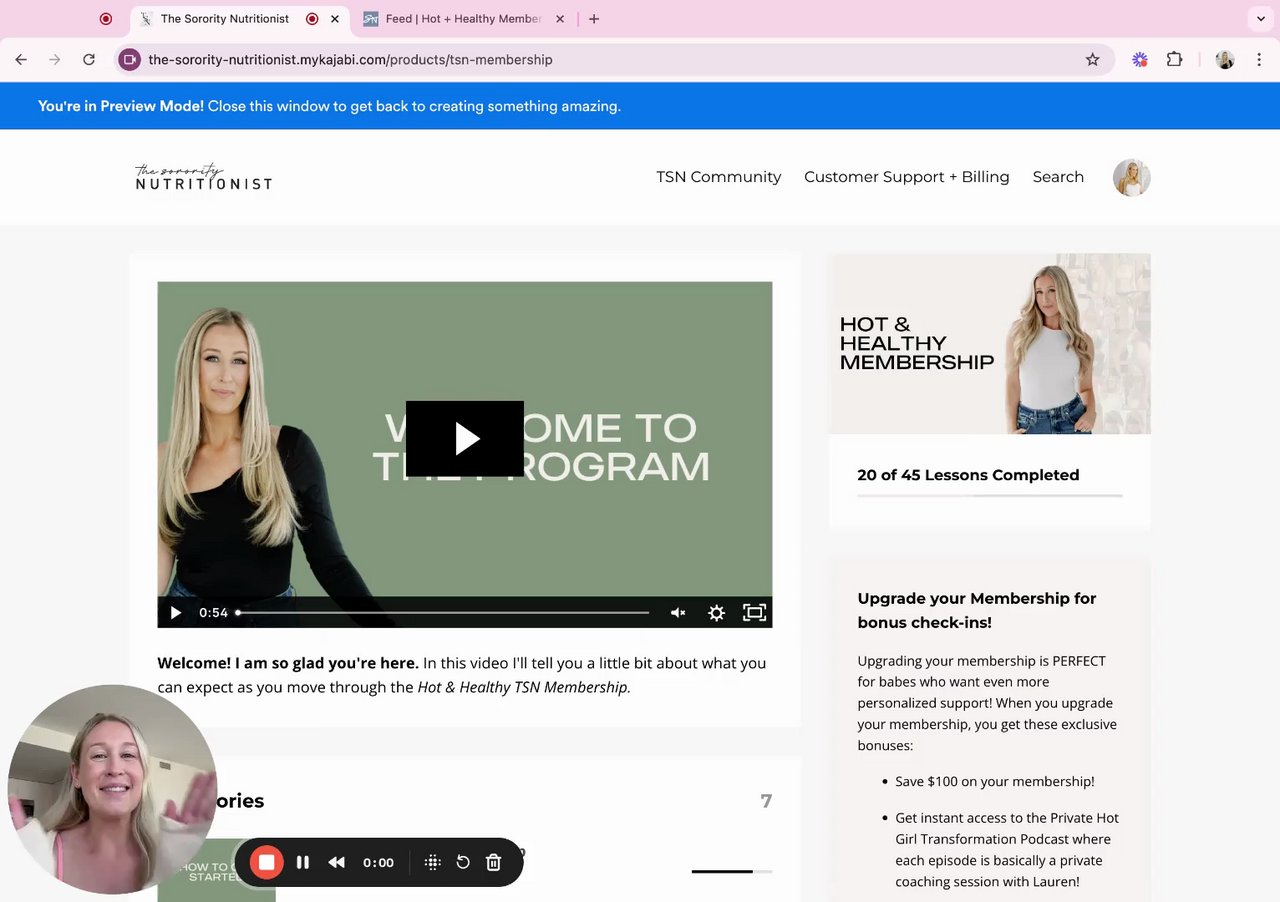Click the category count number 7
The width and height of the screenshot is (1280, 902).
(x=766, y=801)
